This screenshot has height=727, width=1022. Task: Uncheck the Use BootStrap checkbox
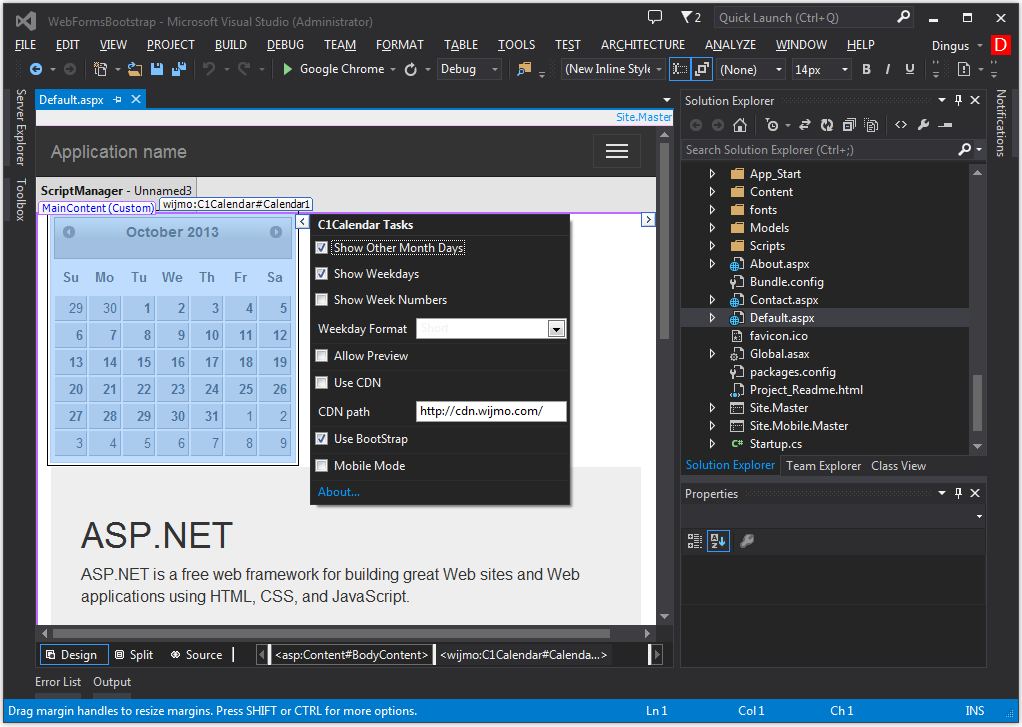coord(321,439)
